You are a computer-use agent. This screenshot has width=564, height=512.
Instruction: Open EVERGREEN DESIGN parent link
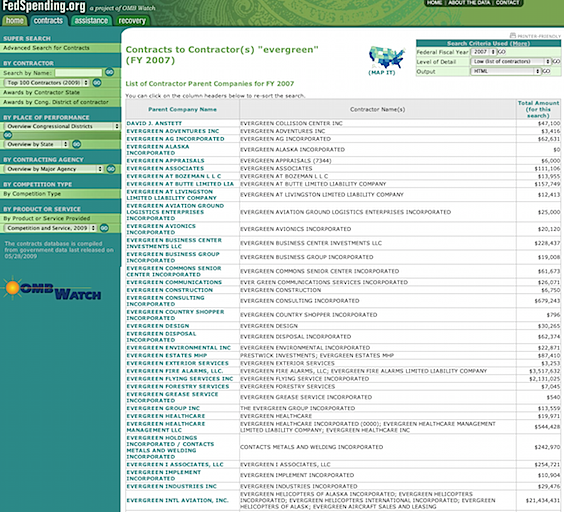point(158,326)
